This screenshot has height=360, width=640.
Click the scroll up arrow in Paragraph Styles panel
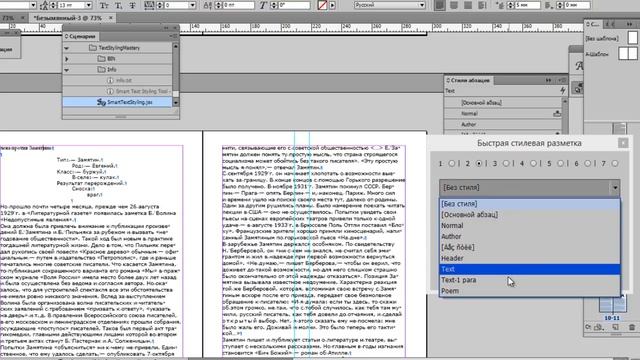[565, 101]
